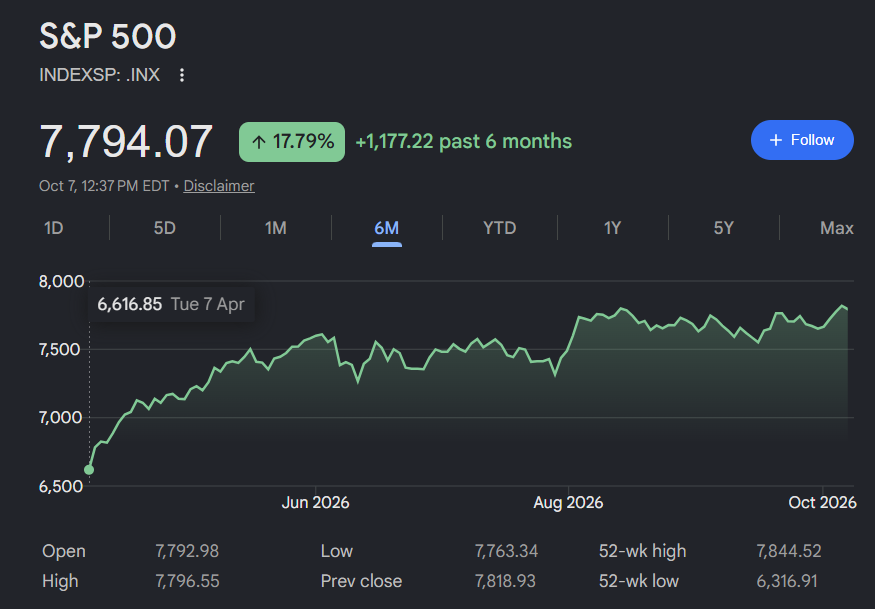
Task: Open the Disclaimer link
Action: [219, 186]
